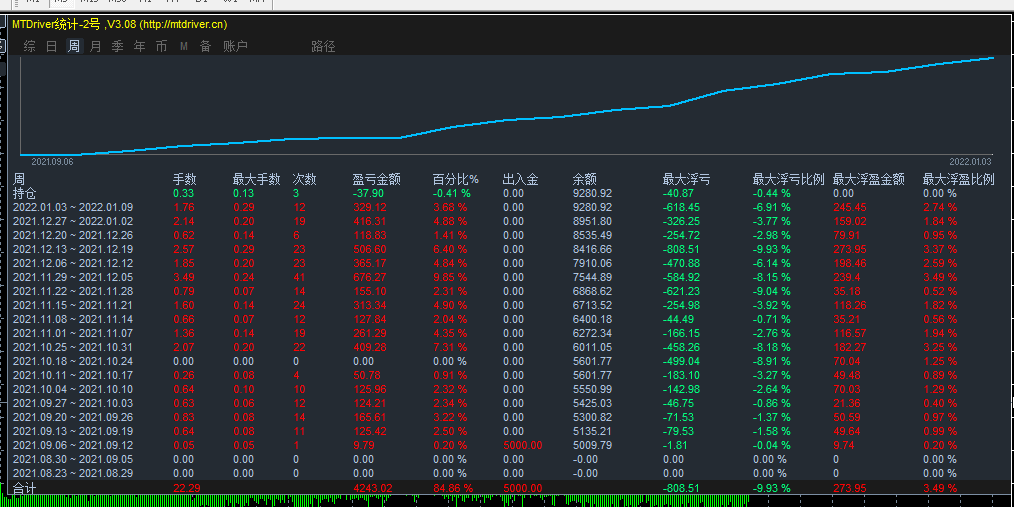Viewport: 1014px width, 507px height.
Task: Click the 盈亏金额 column header
Action: (376, 179)
